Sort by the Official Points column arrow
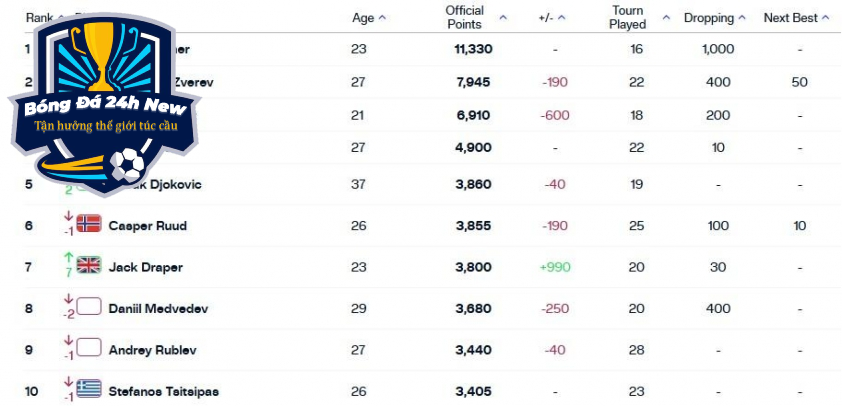Viewport: 842px width, 406px height. pyautogui.click(x=503, y=18)
